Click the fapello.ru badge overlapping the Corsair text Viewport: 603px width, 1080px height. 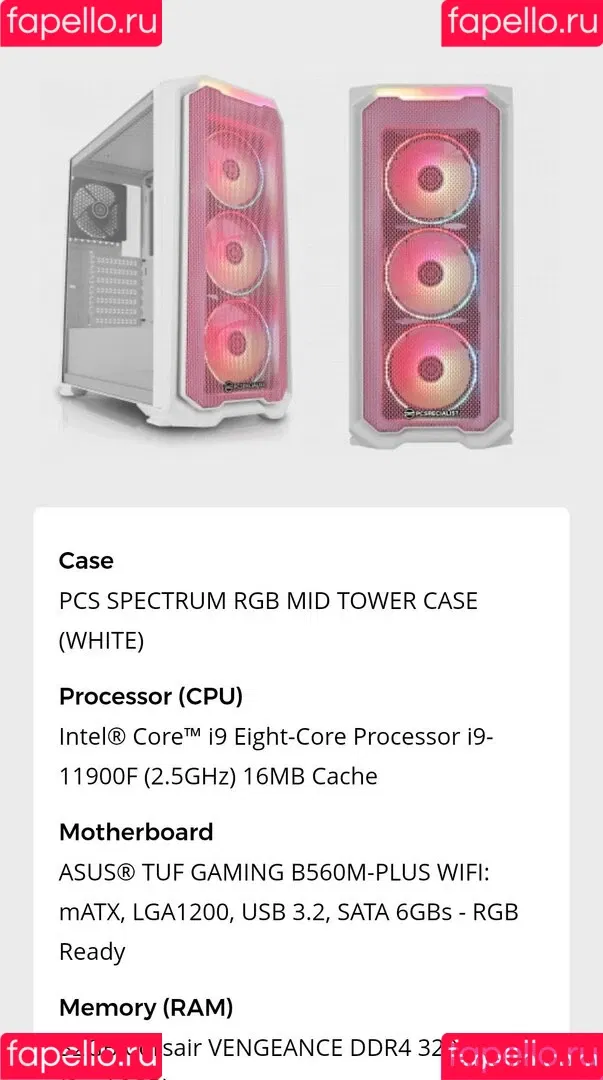[x=81, y=1056]
